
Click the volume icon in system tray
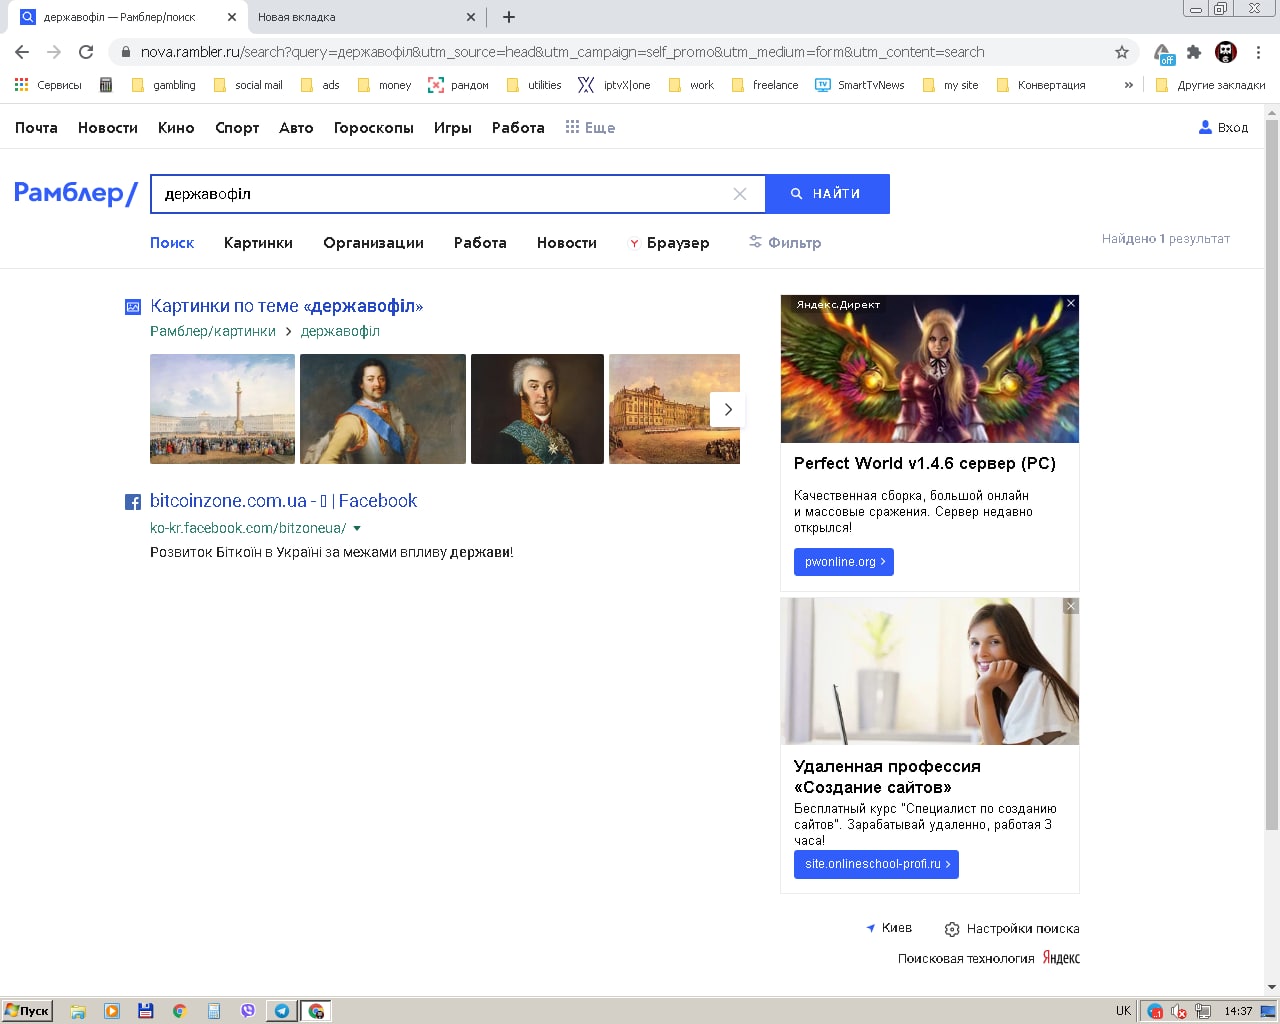[1179, 1011]
